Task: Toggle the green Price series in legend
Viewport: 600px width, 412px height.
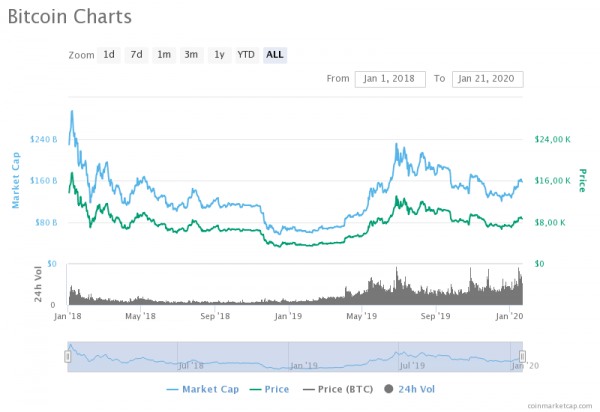Action: point(269,389)
